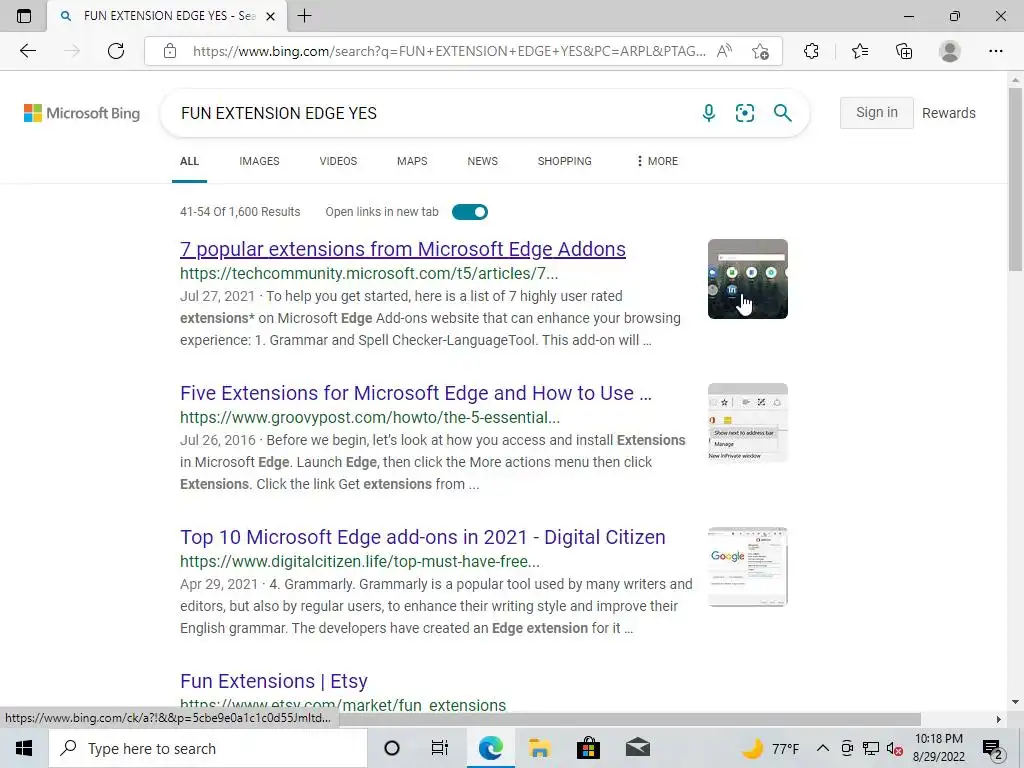Click the vertical page scrollbar
The image size is (1024, 768).
click(1015, 179)
